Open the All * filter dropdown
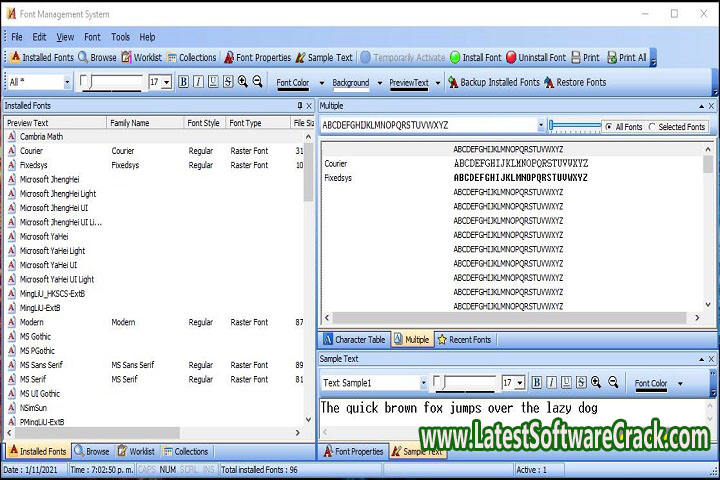This screenshot has height=480, width=720. [67, 82]
